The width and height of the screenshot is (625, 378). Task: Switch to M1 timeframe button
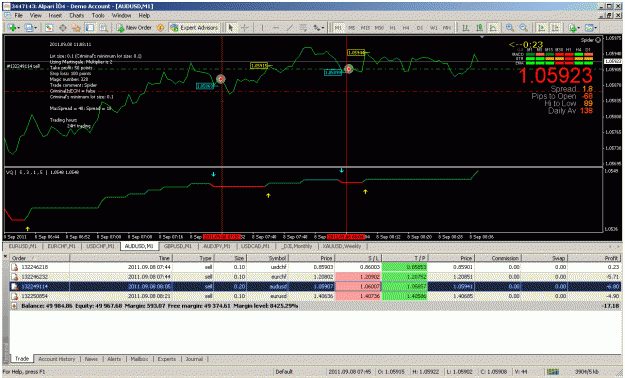pyautogui.click(x=338, y=28)
